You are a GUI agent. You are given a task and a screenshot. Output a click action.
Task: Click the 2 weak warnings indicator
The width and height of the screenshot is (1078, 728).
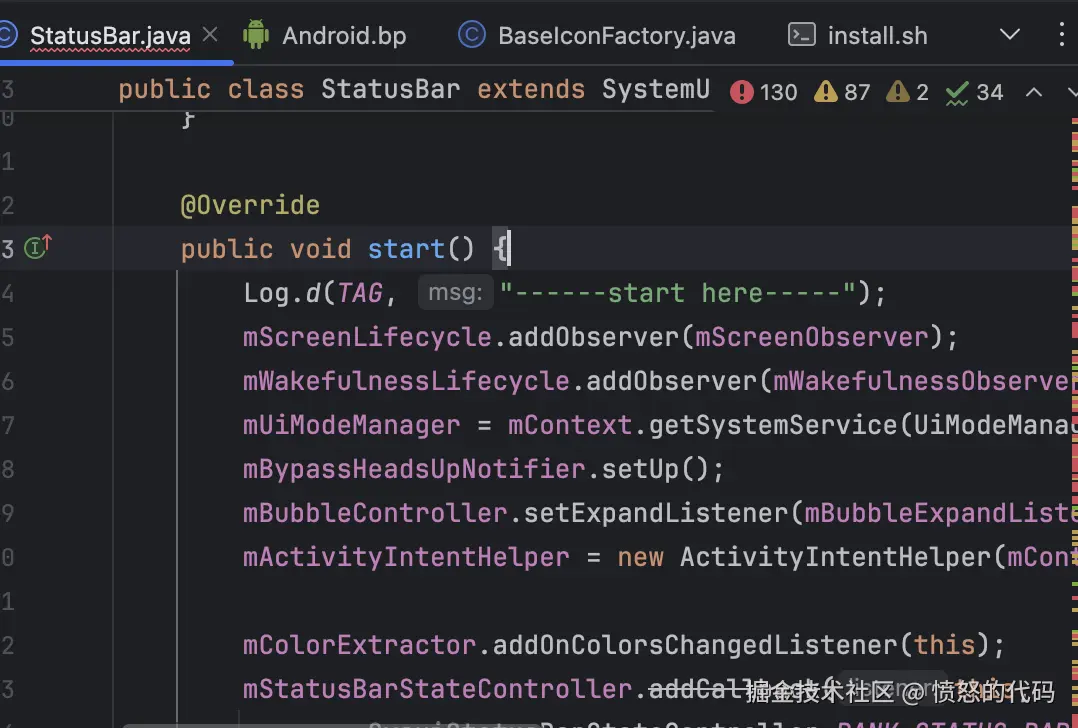[x=908, y=91]
